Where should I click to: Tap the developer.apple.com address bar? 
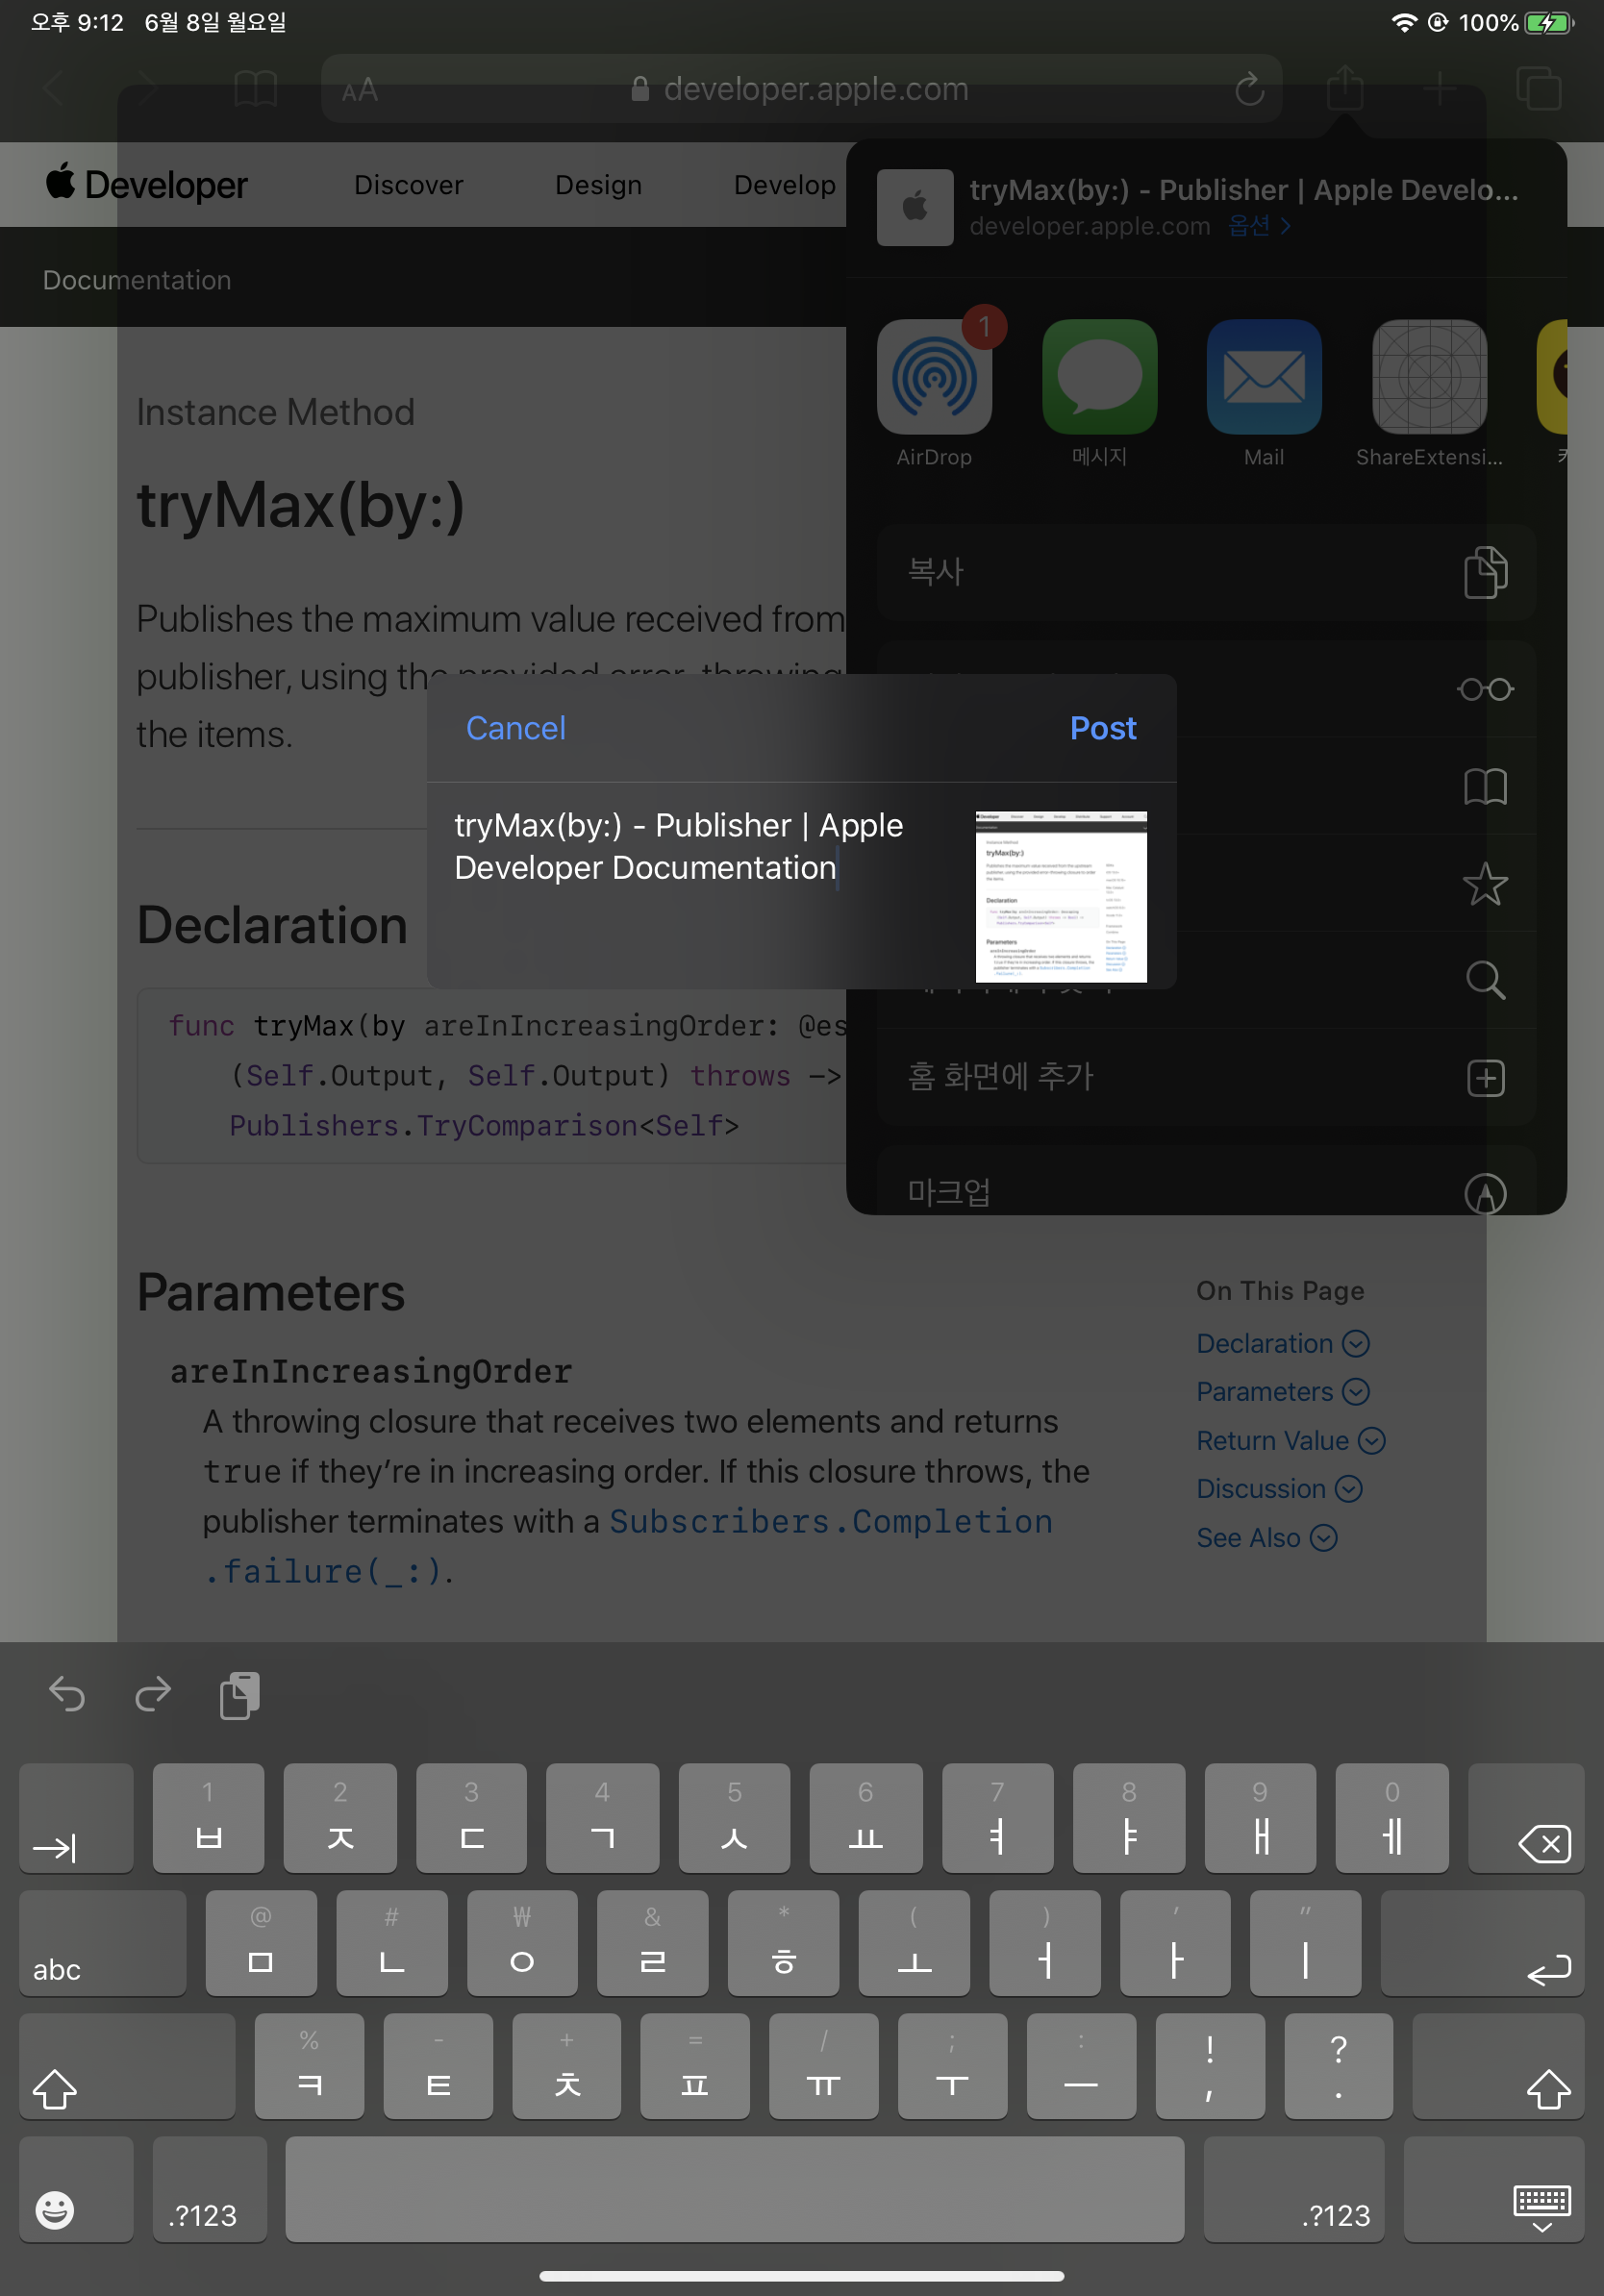point(800,89)
